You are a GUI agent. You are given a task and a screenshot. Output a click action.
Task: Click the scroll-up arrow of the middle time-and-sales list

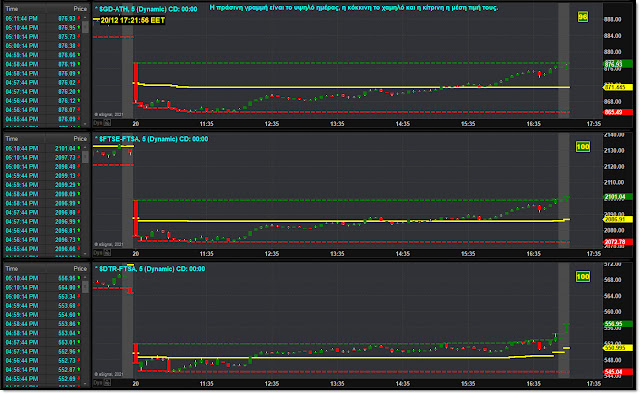click(x=85, y=147)
